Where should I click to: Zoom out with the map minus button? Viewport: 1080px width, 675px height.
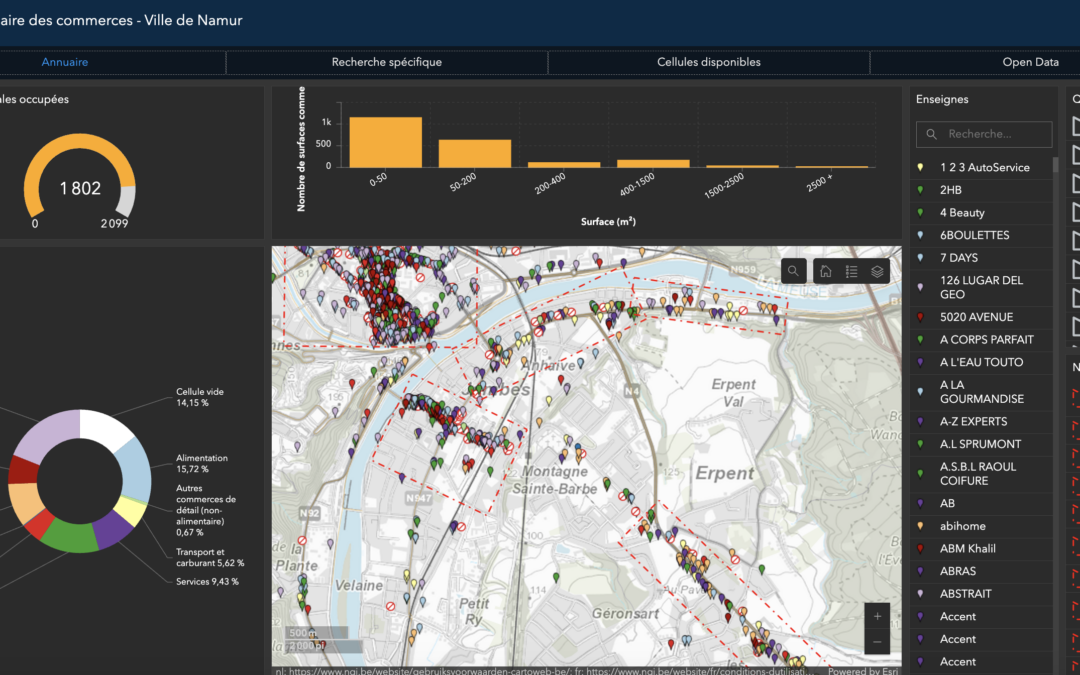(877, 641)
